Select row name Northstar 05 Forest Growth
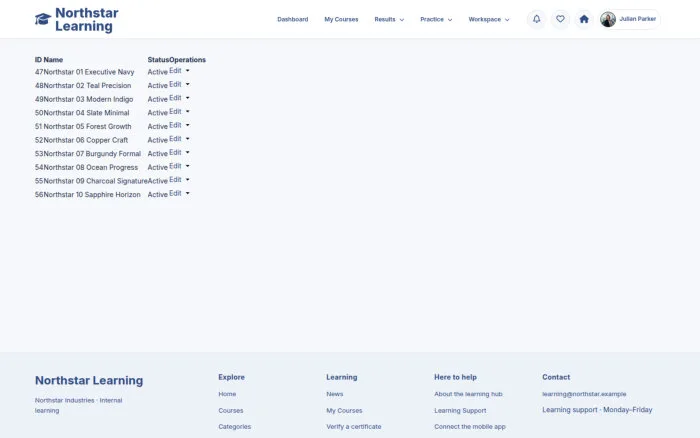This screenshot has height=438, width=700. 87,126
